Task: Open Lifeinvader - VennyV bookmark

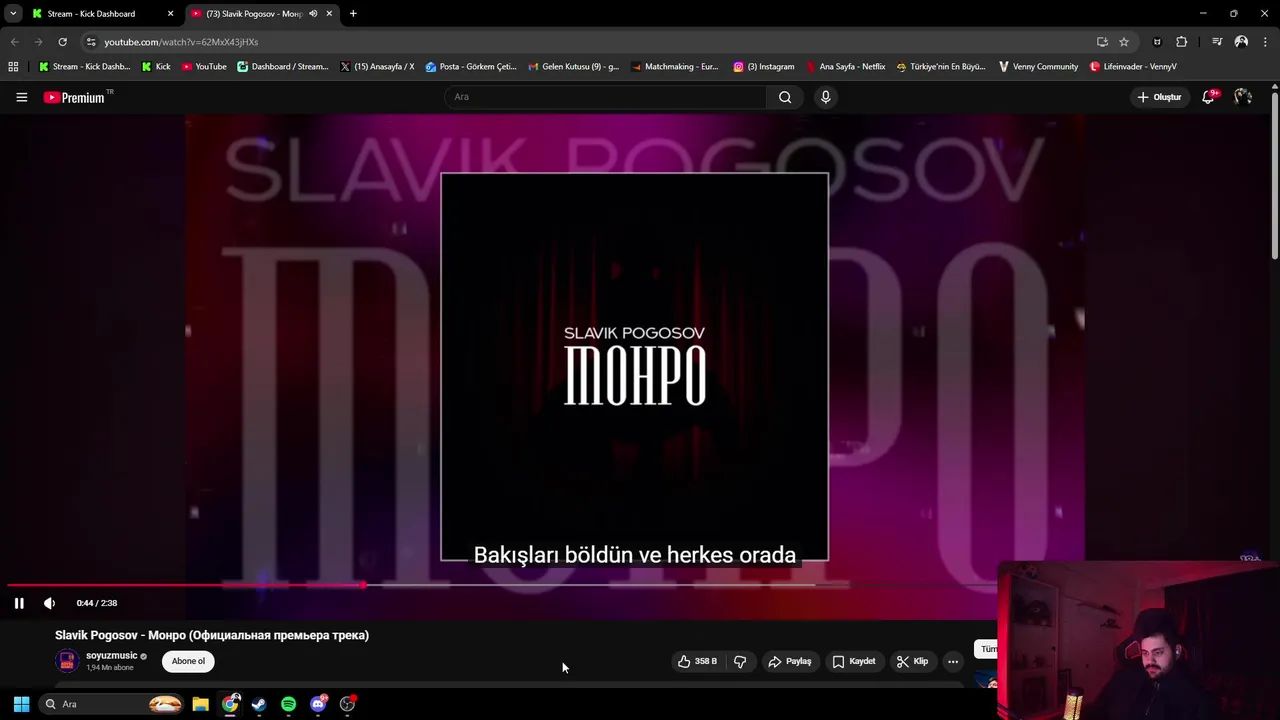Action: (x=1133, y=67)
